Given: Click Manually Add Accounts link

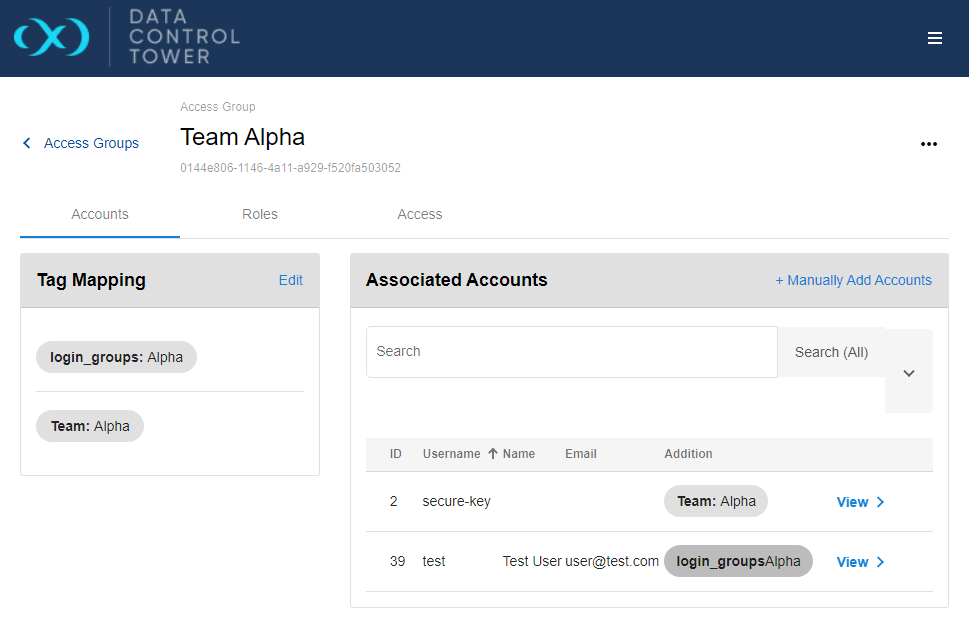Looking at the screenshot, I should pos(853,280).
